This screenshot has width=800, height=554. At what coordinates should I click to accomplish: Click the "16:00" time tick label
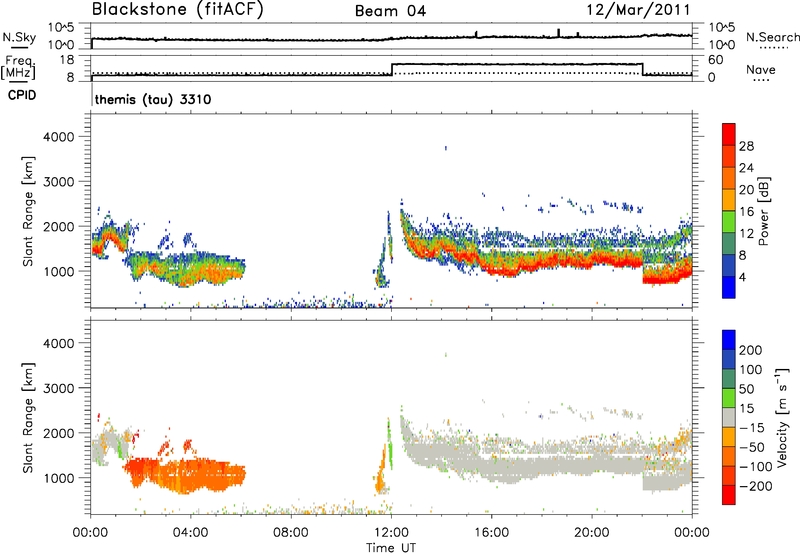491,532
